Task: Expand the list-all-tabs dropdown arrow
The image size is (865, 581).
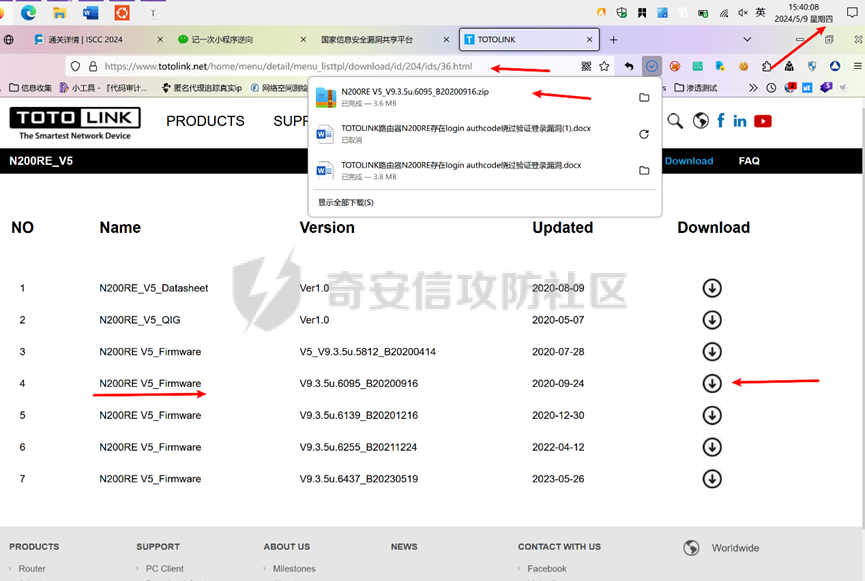Action: (747, 40)
